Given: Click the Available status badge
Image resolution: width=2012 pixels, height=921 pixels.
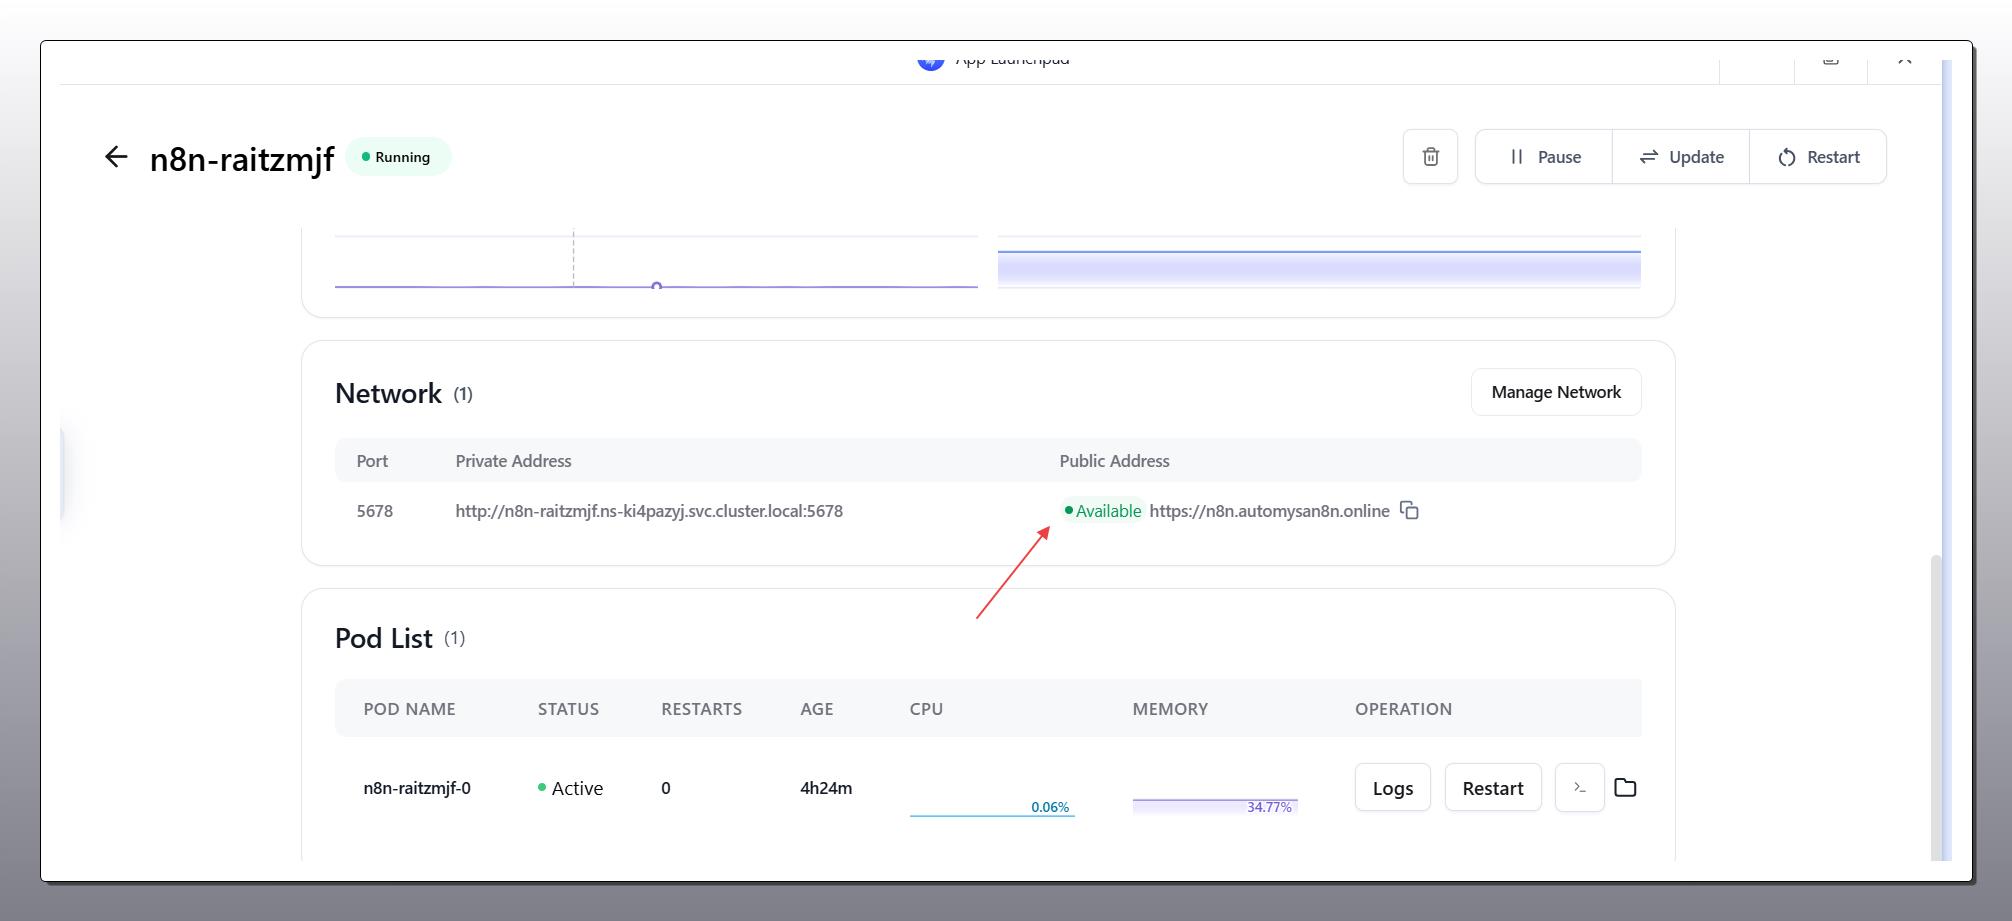Looking at the screenshot, I should (1102, 511).
